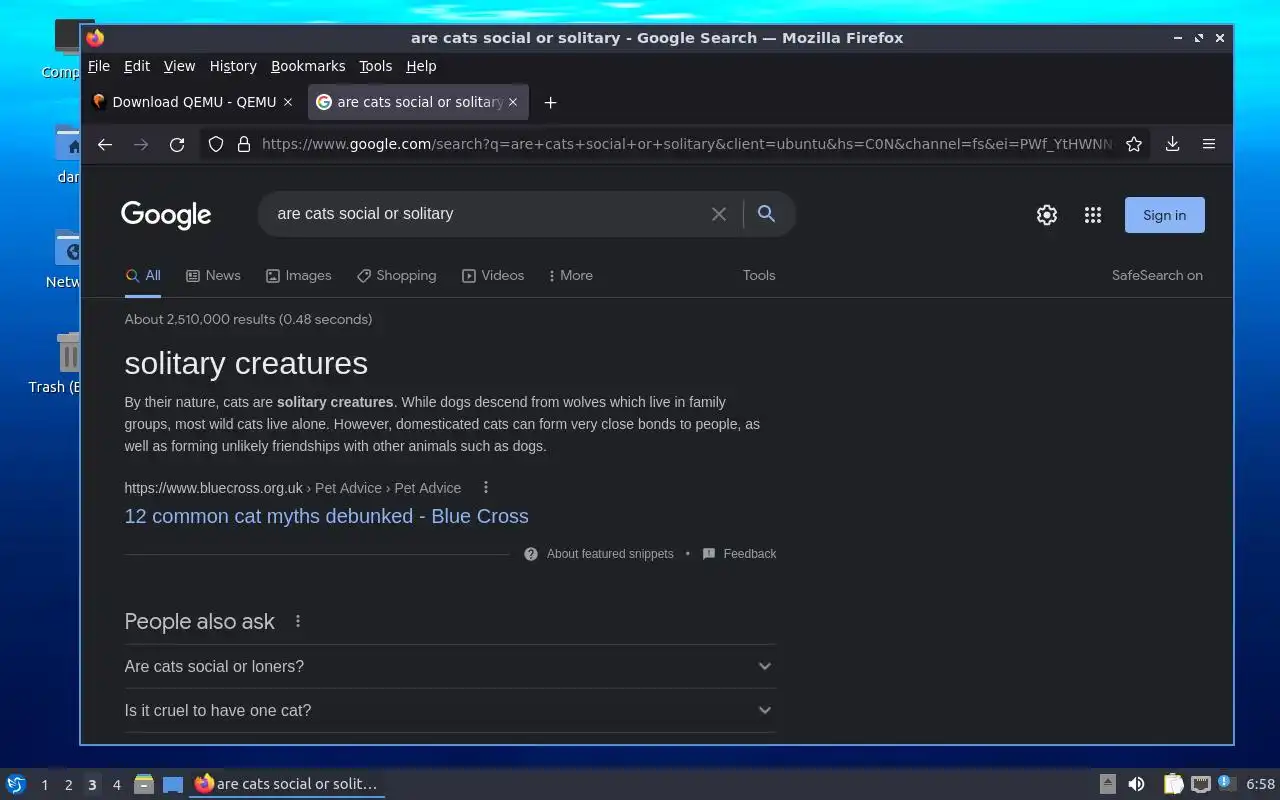Open About featured snippets help

click(599, 554)
